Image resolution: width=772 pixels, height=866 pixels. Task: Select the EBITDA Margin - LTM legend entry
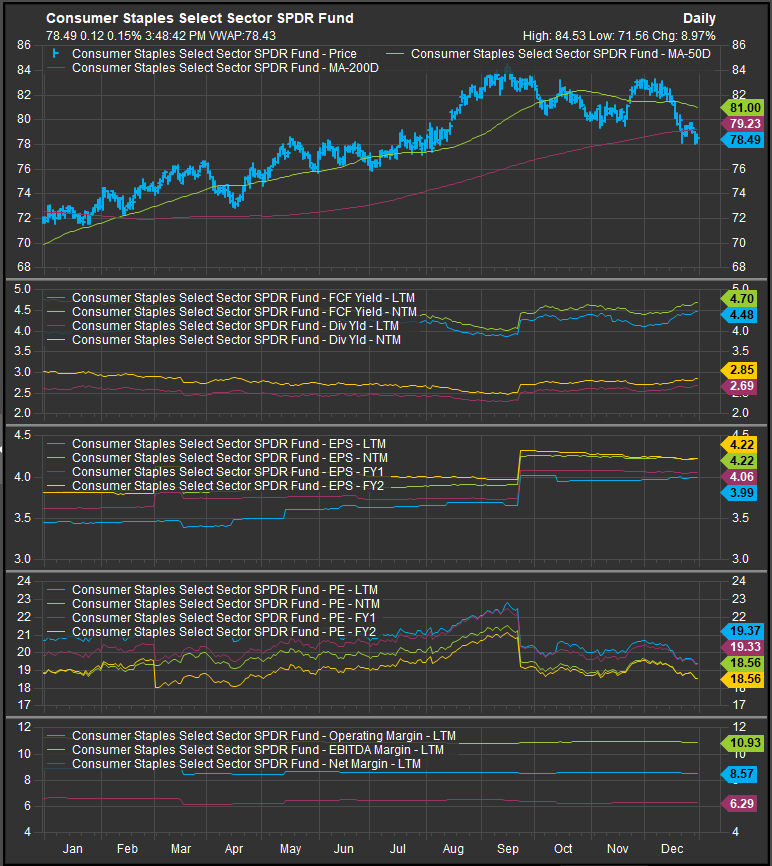pos(246,749)
